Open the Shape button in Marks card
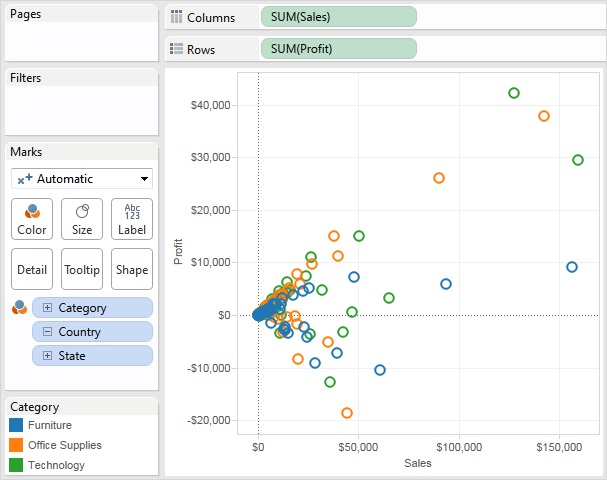 (x=132, y=270)
